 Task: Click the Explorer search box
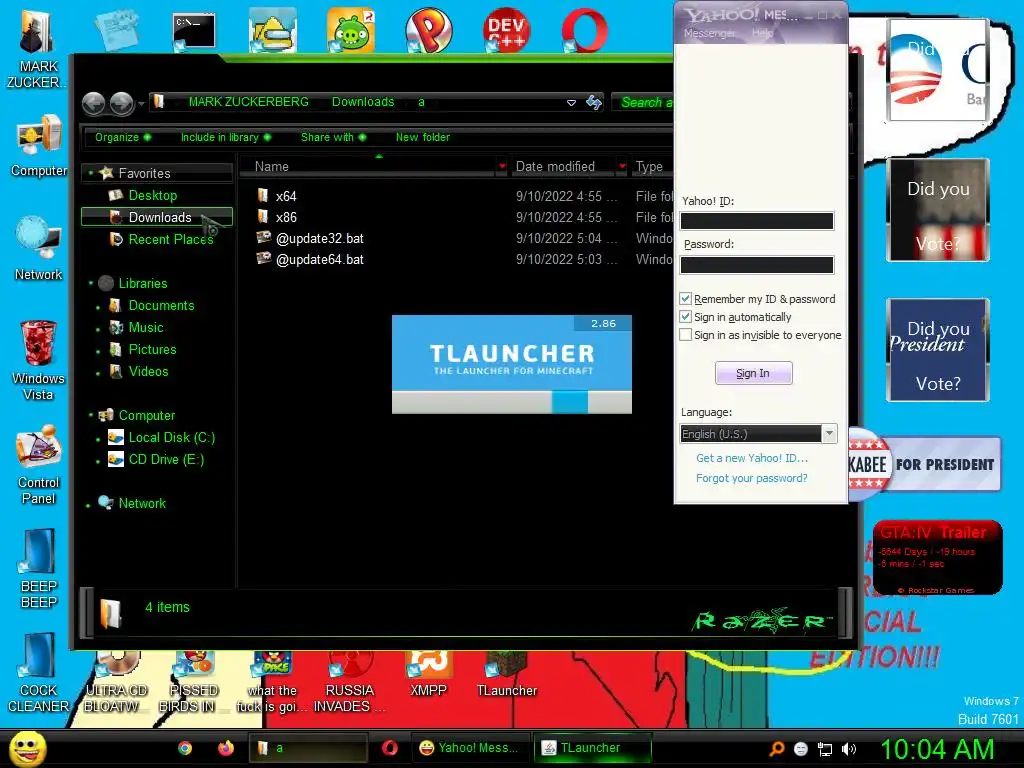[x=643, y=102]
